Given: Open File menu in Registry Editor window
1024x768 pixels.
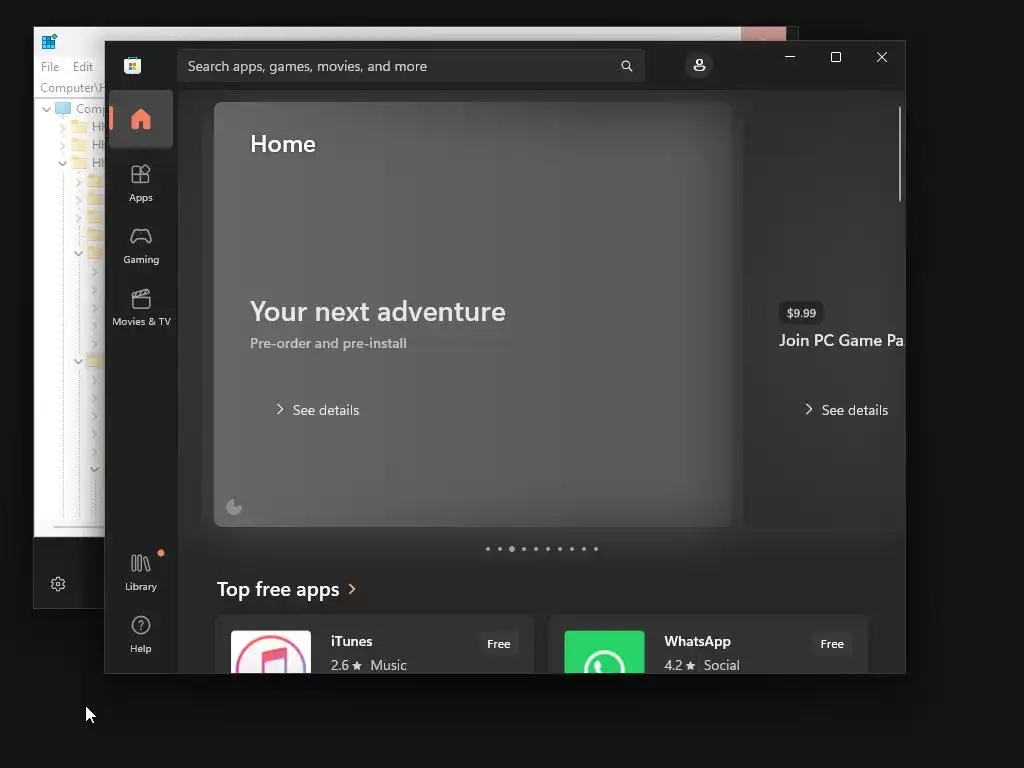Looking at the screenshot, I should [x=50, y=67].
